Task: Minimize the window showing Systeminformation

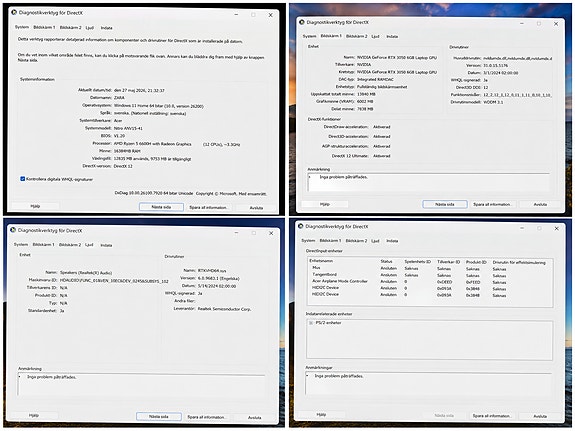Action: click(x=237, y=15)
